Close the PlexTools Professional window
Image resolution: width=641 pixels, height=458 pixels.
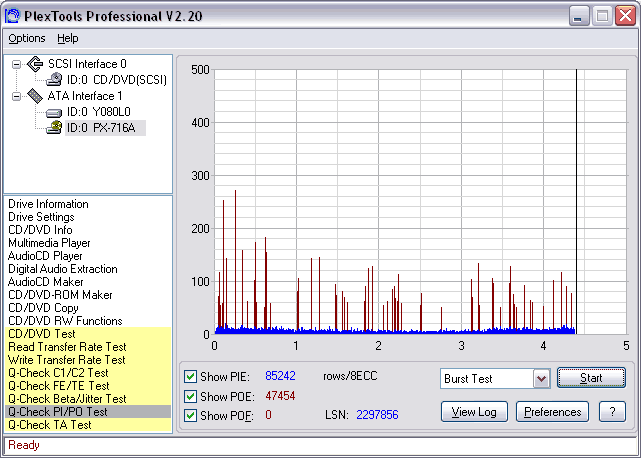625,16
